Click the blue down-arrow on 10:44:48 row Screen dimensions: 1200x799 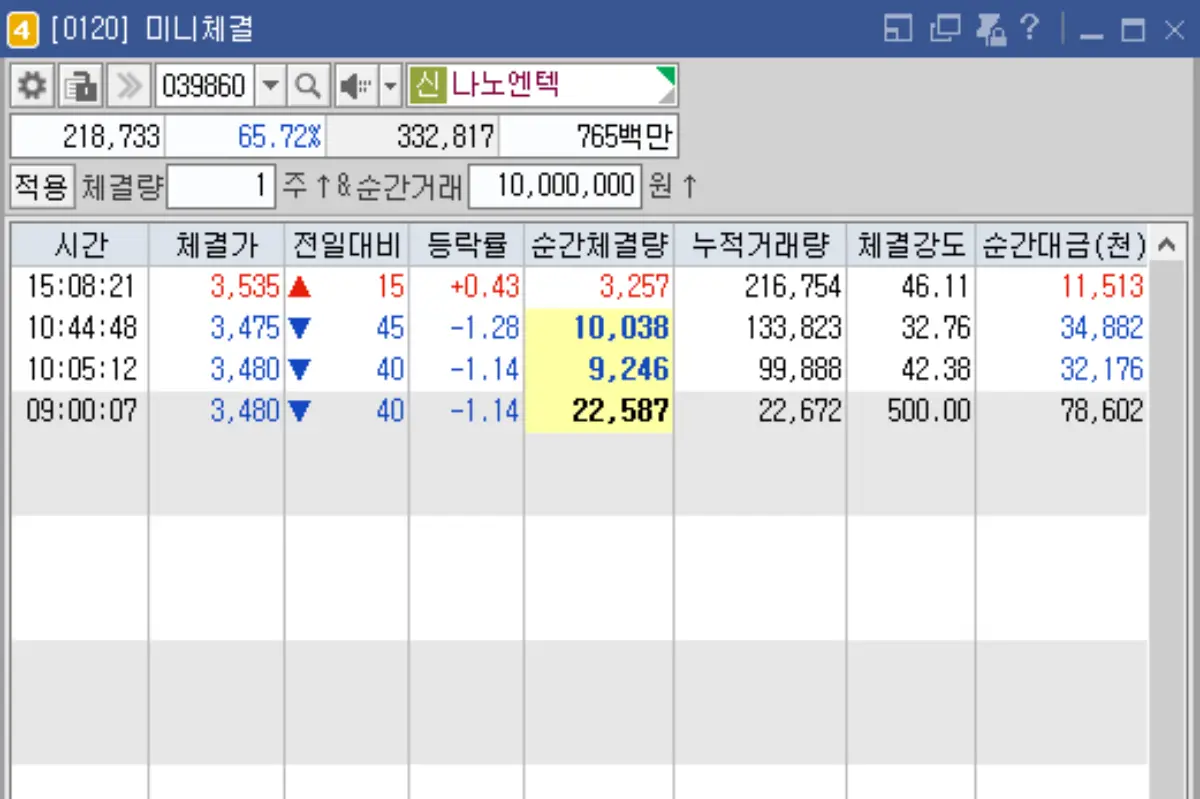pos(299,327)
